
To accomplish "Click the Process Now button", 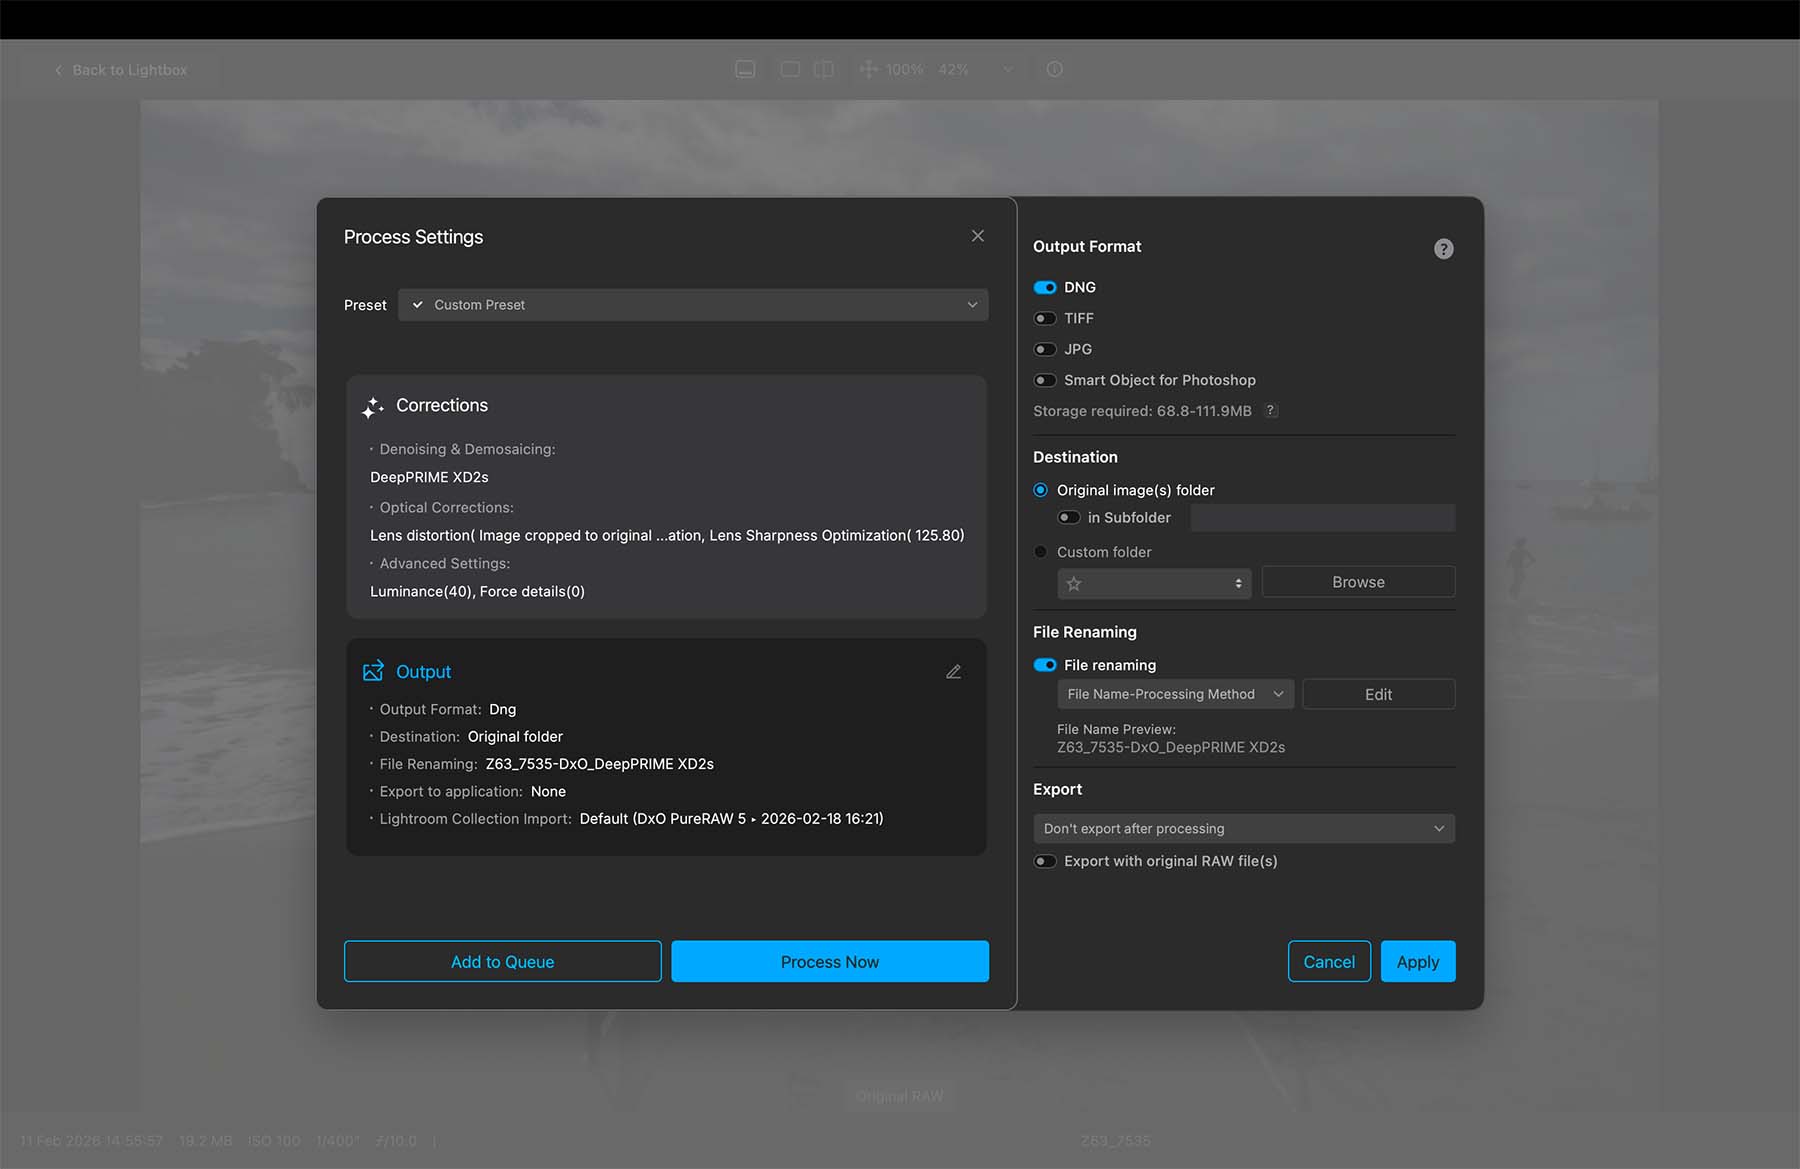I will [x=830, y=961].
